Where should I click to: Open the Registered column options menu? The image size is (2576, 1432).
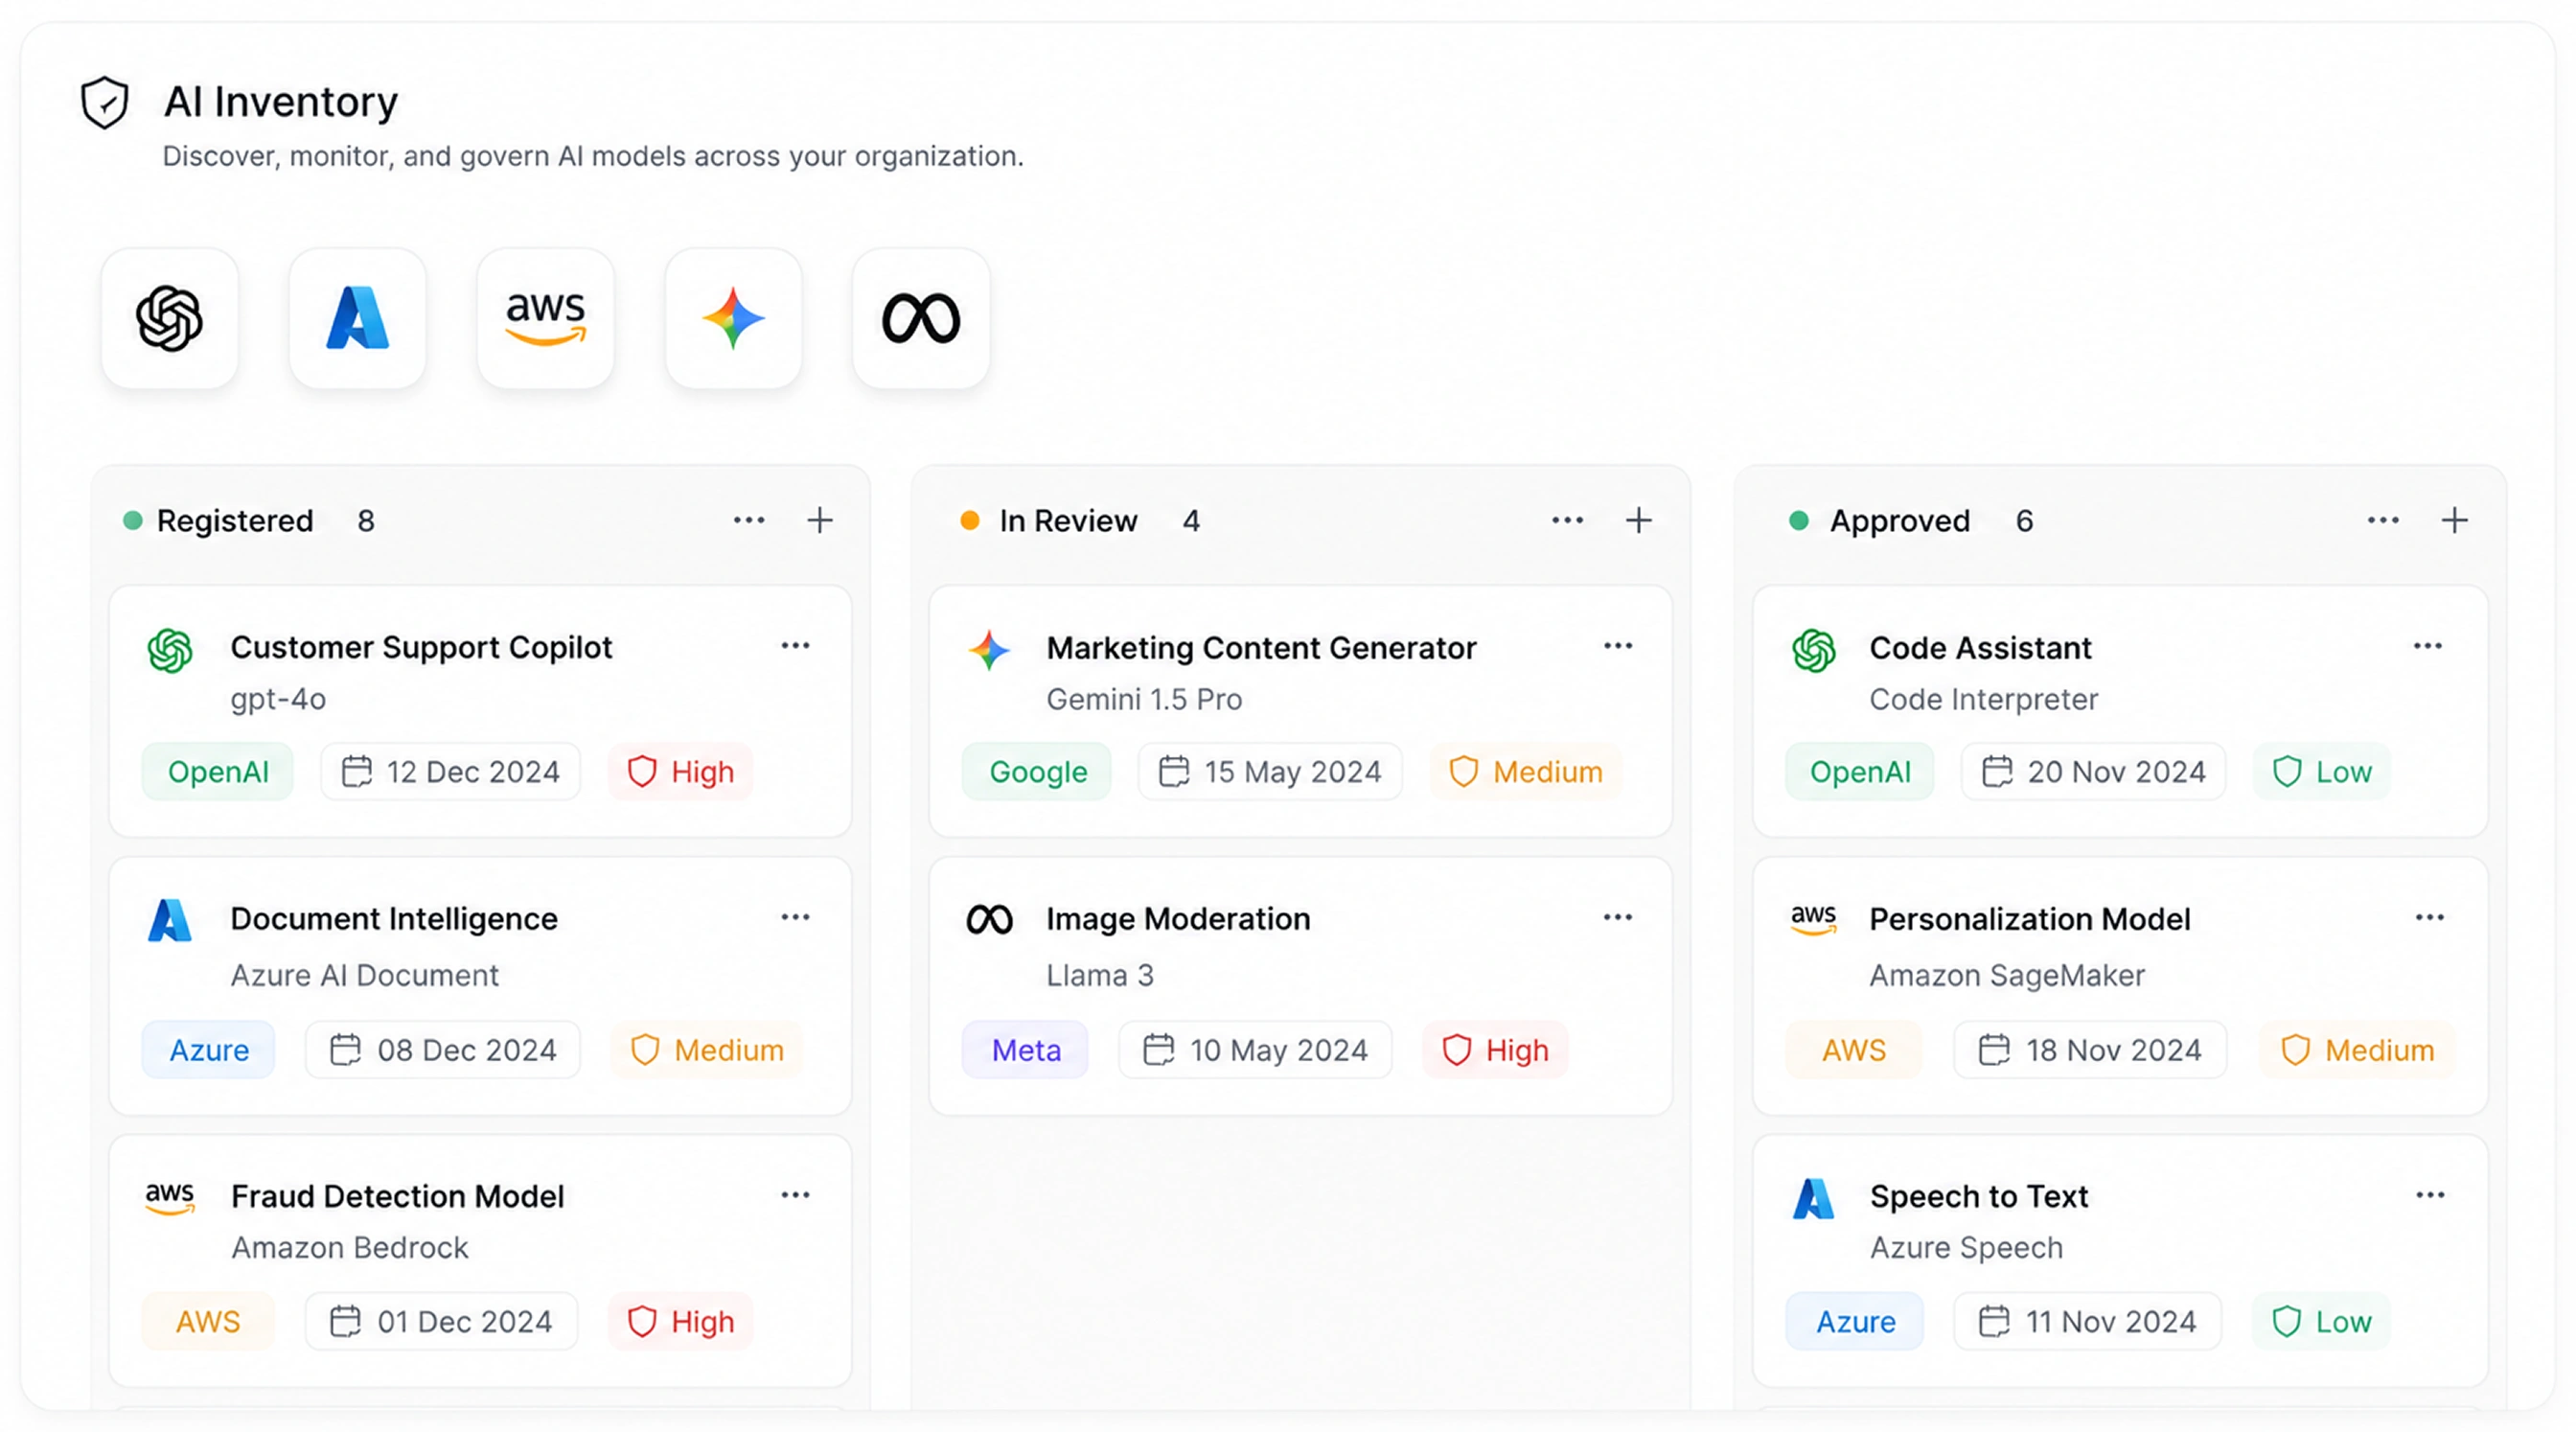coord(749,520)
